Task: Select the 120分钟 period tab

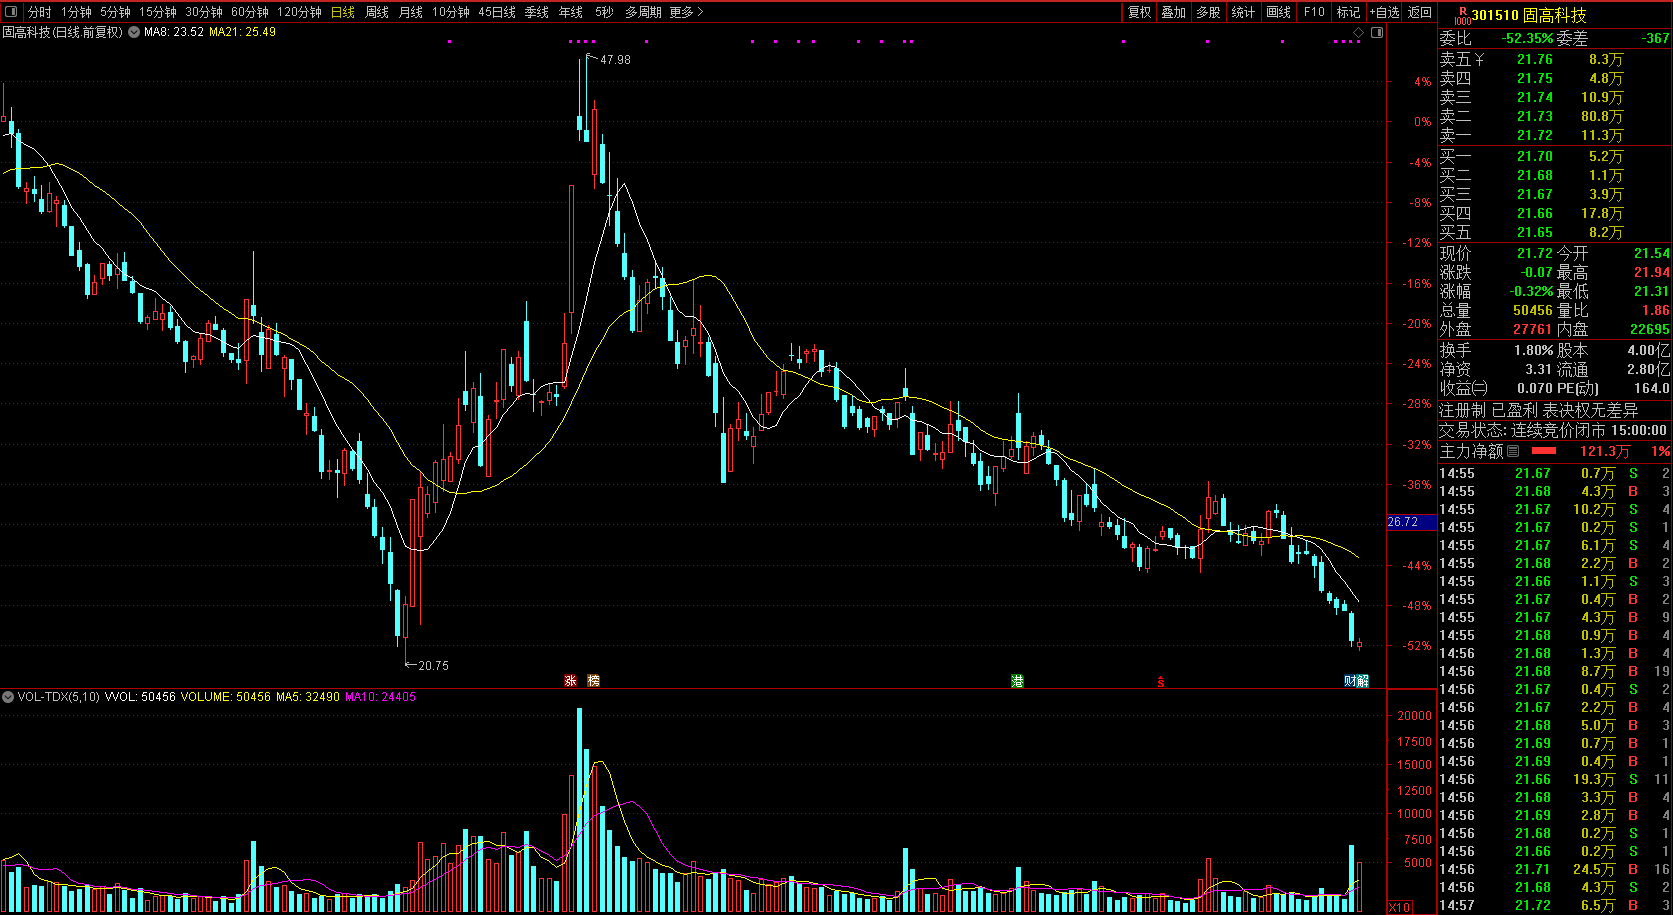Action: 299,12
